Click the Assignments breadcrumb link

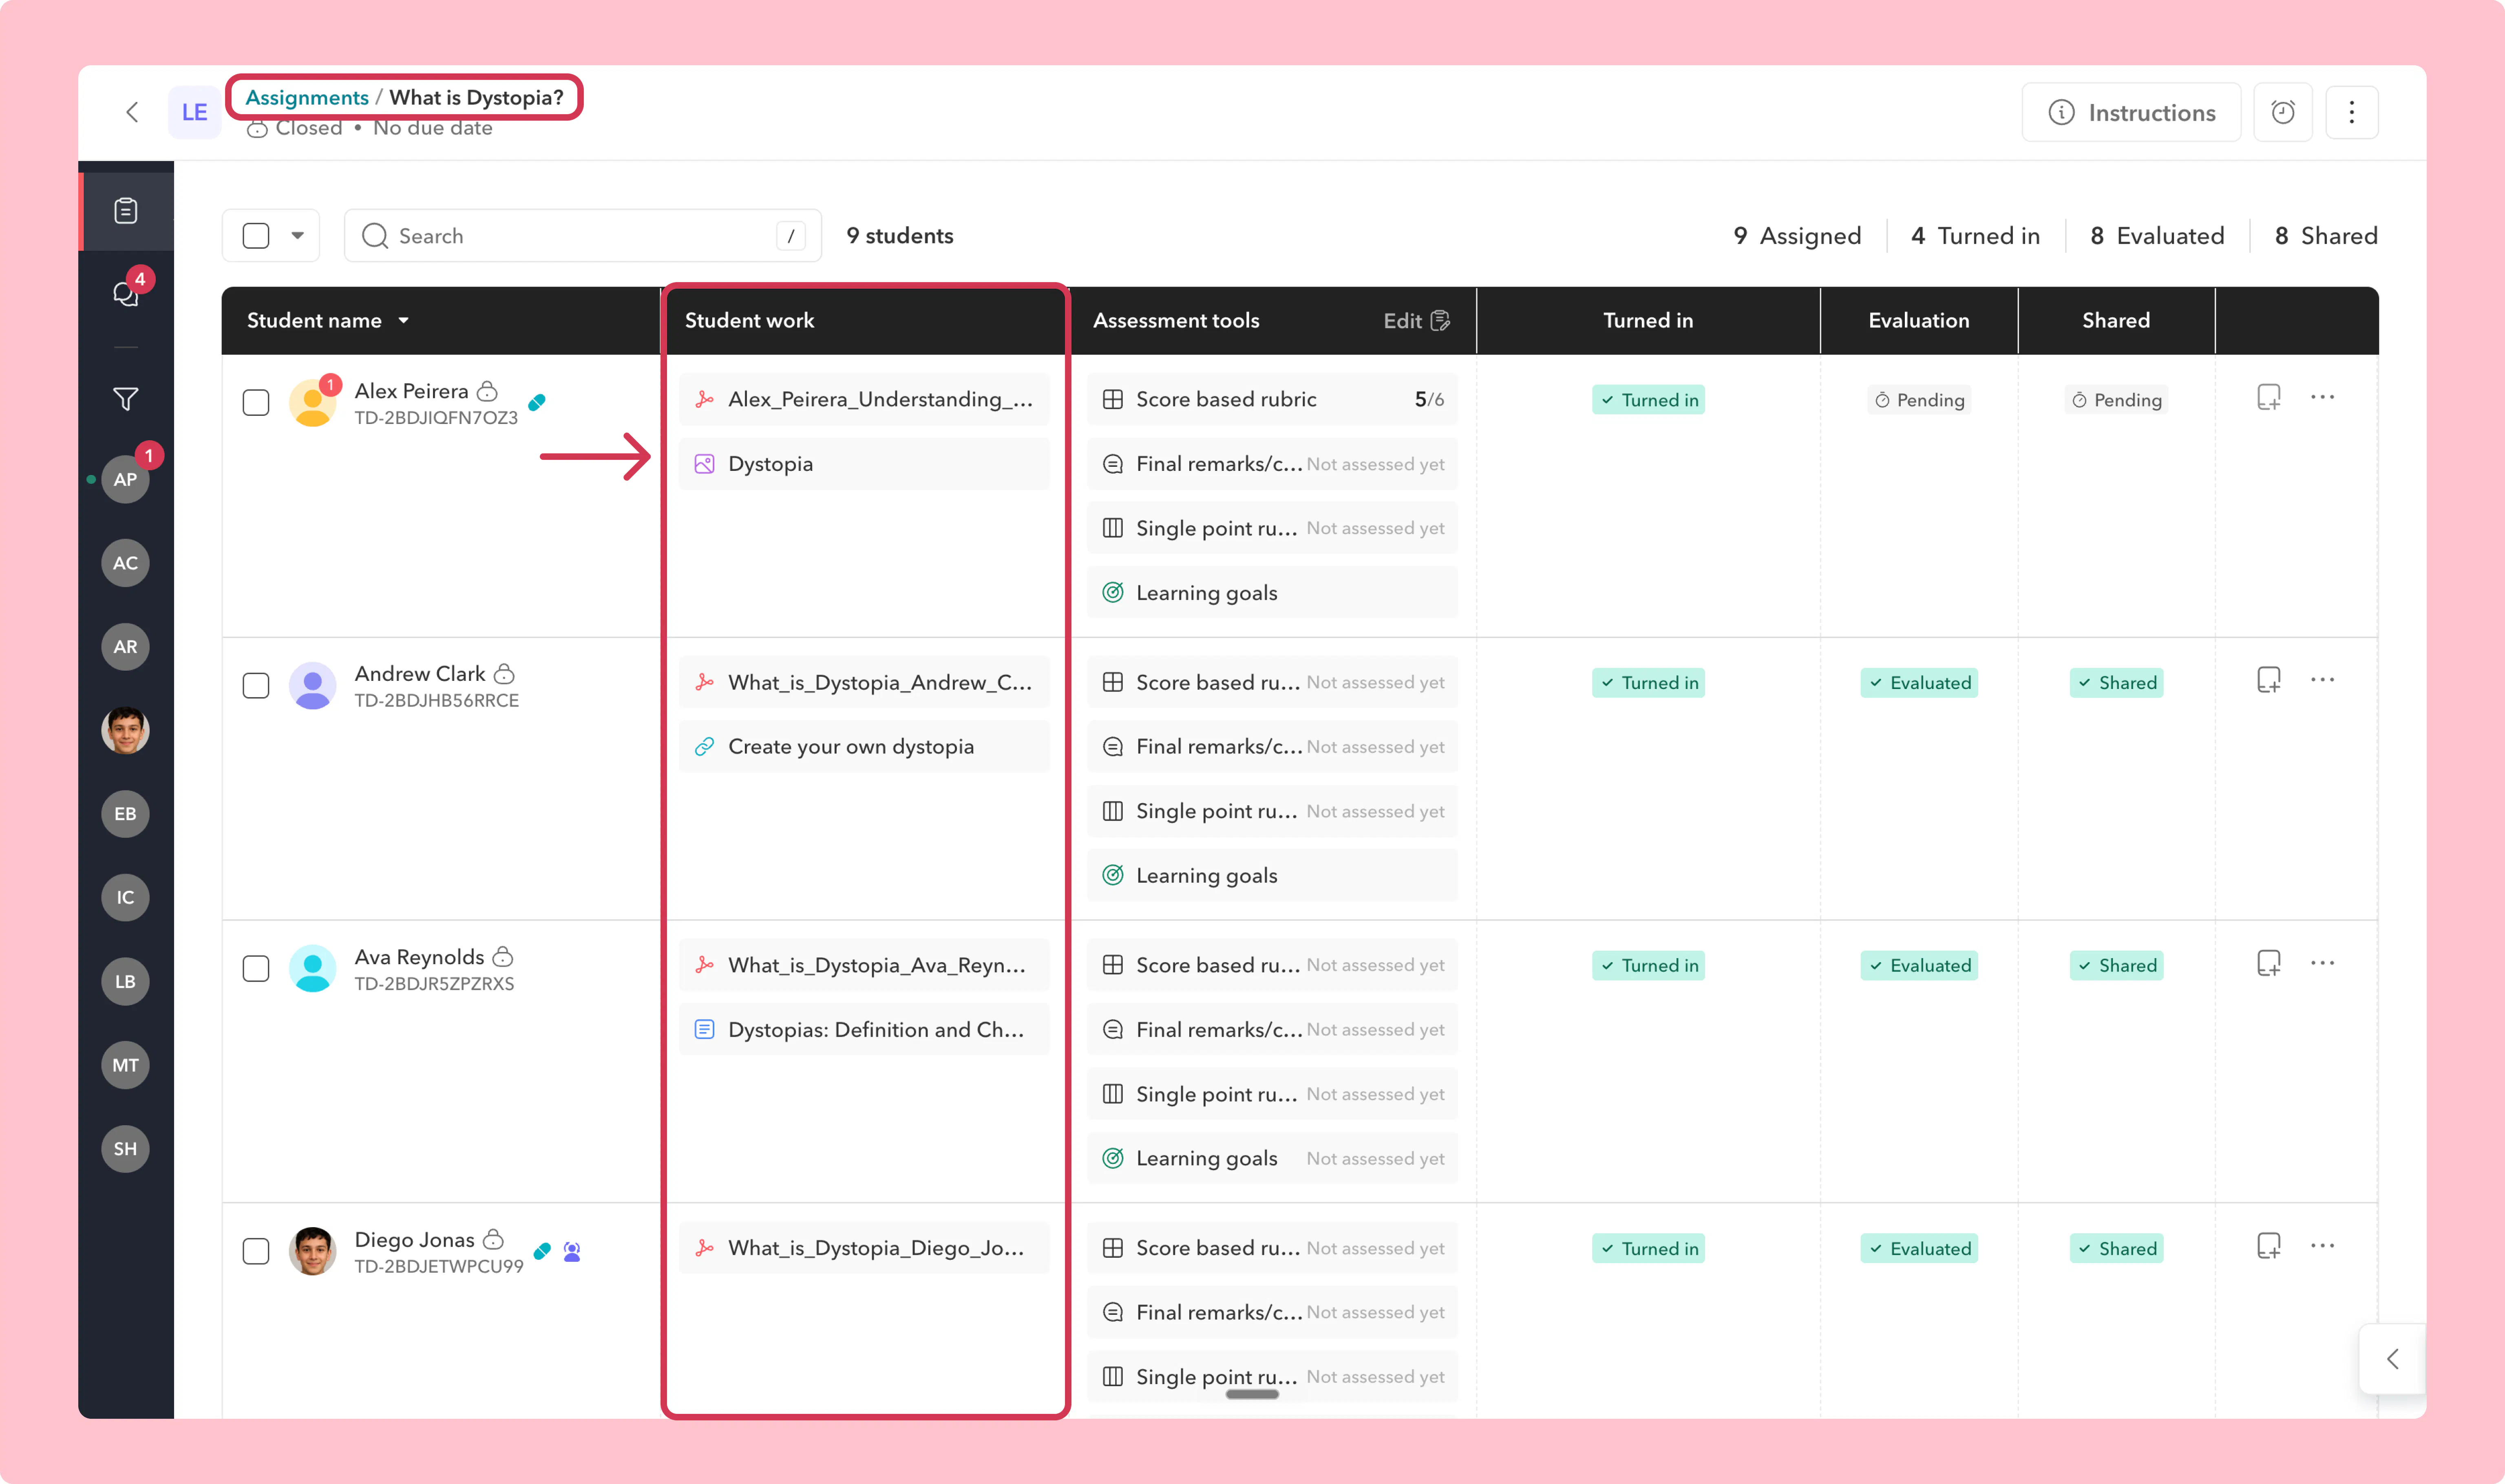(x=307, y=97)
